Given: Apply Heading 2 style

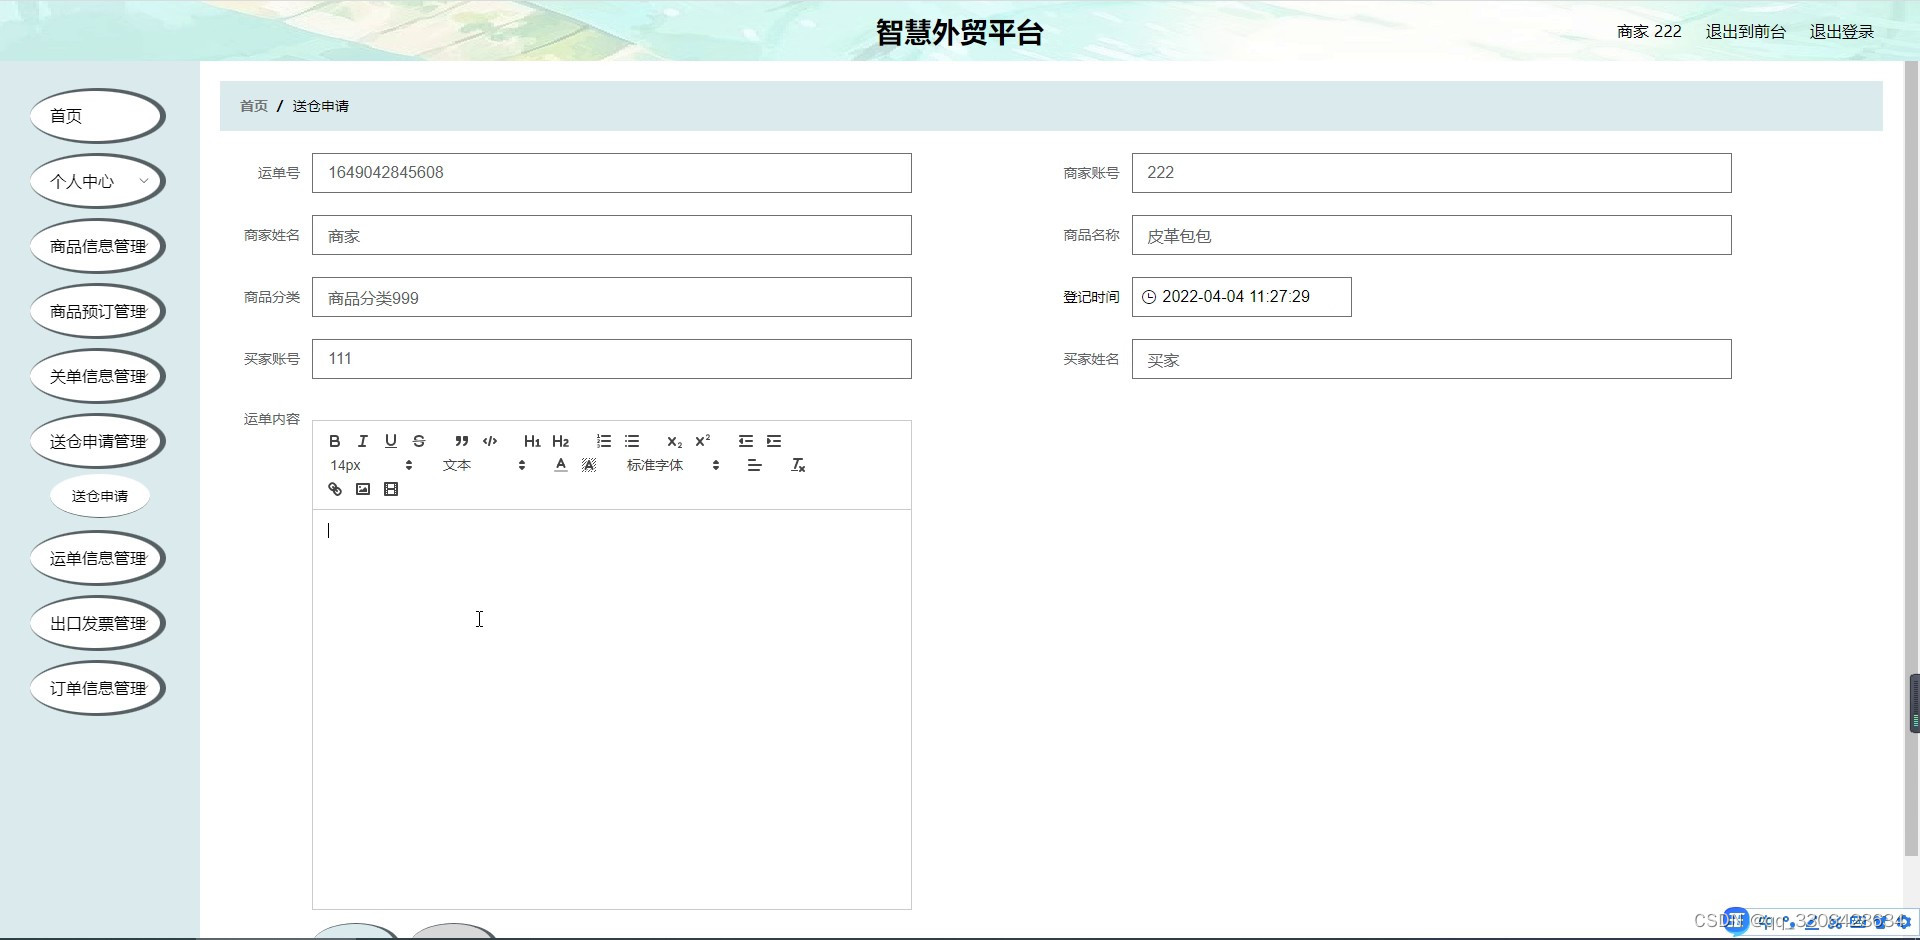Looking at the screenshot, I should [x=560, y=441].
